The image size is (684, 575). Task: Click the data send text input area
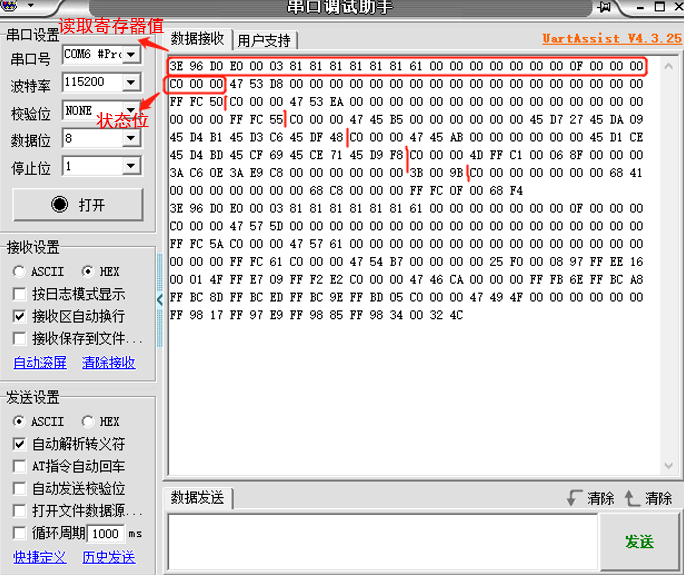pyautogui.click(x=383, y=542)
